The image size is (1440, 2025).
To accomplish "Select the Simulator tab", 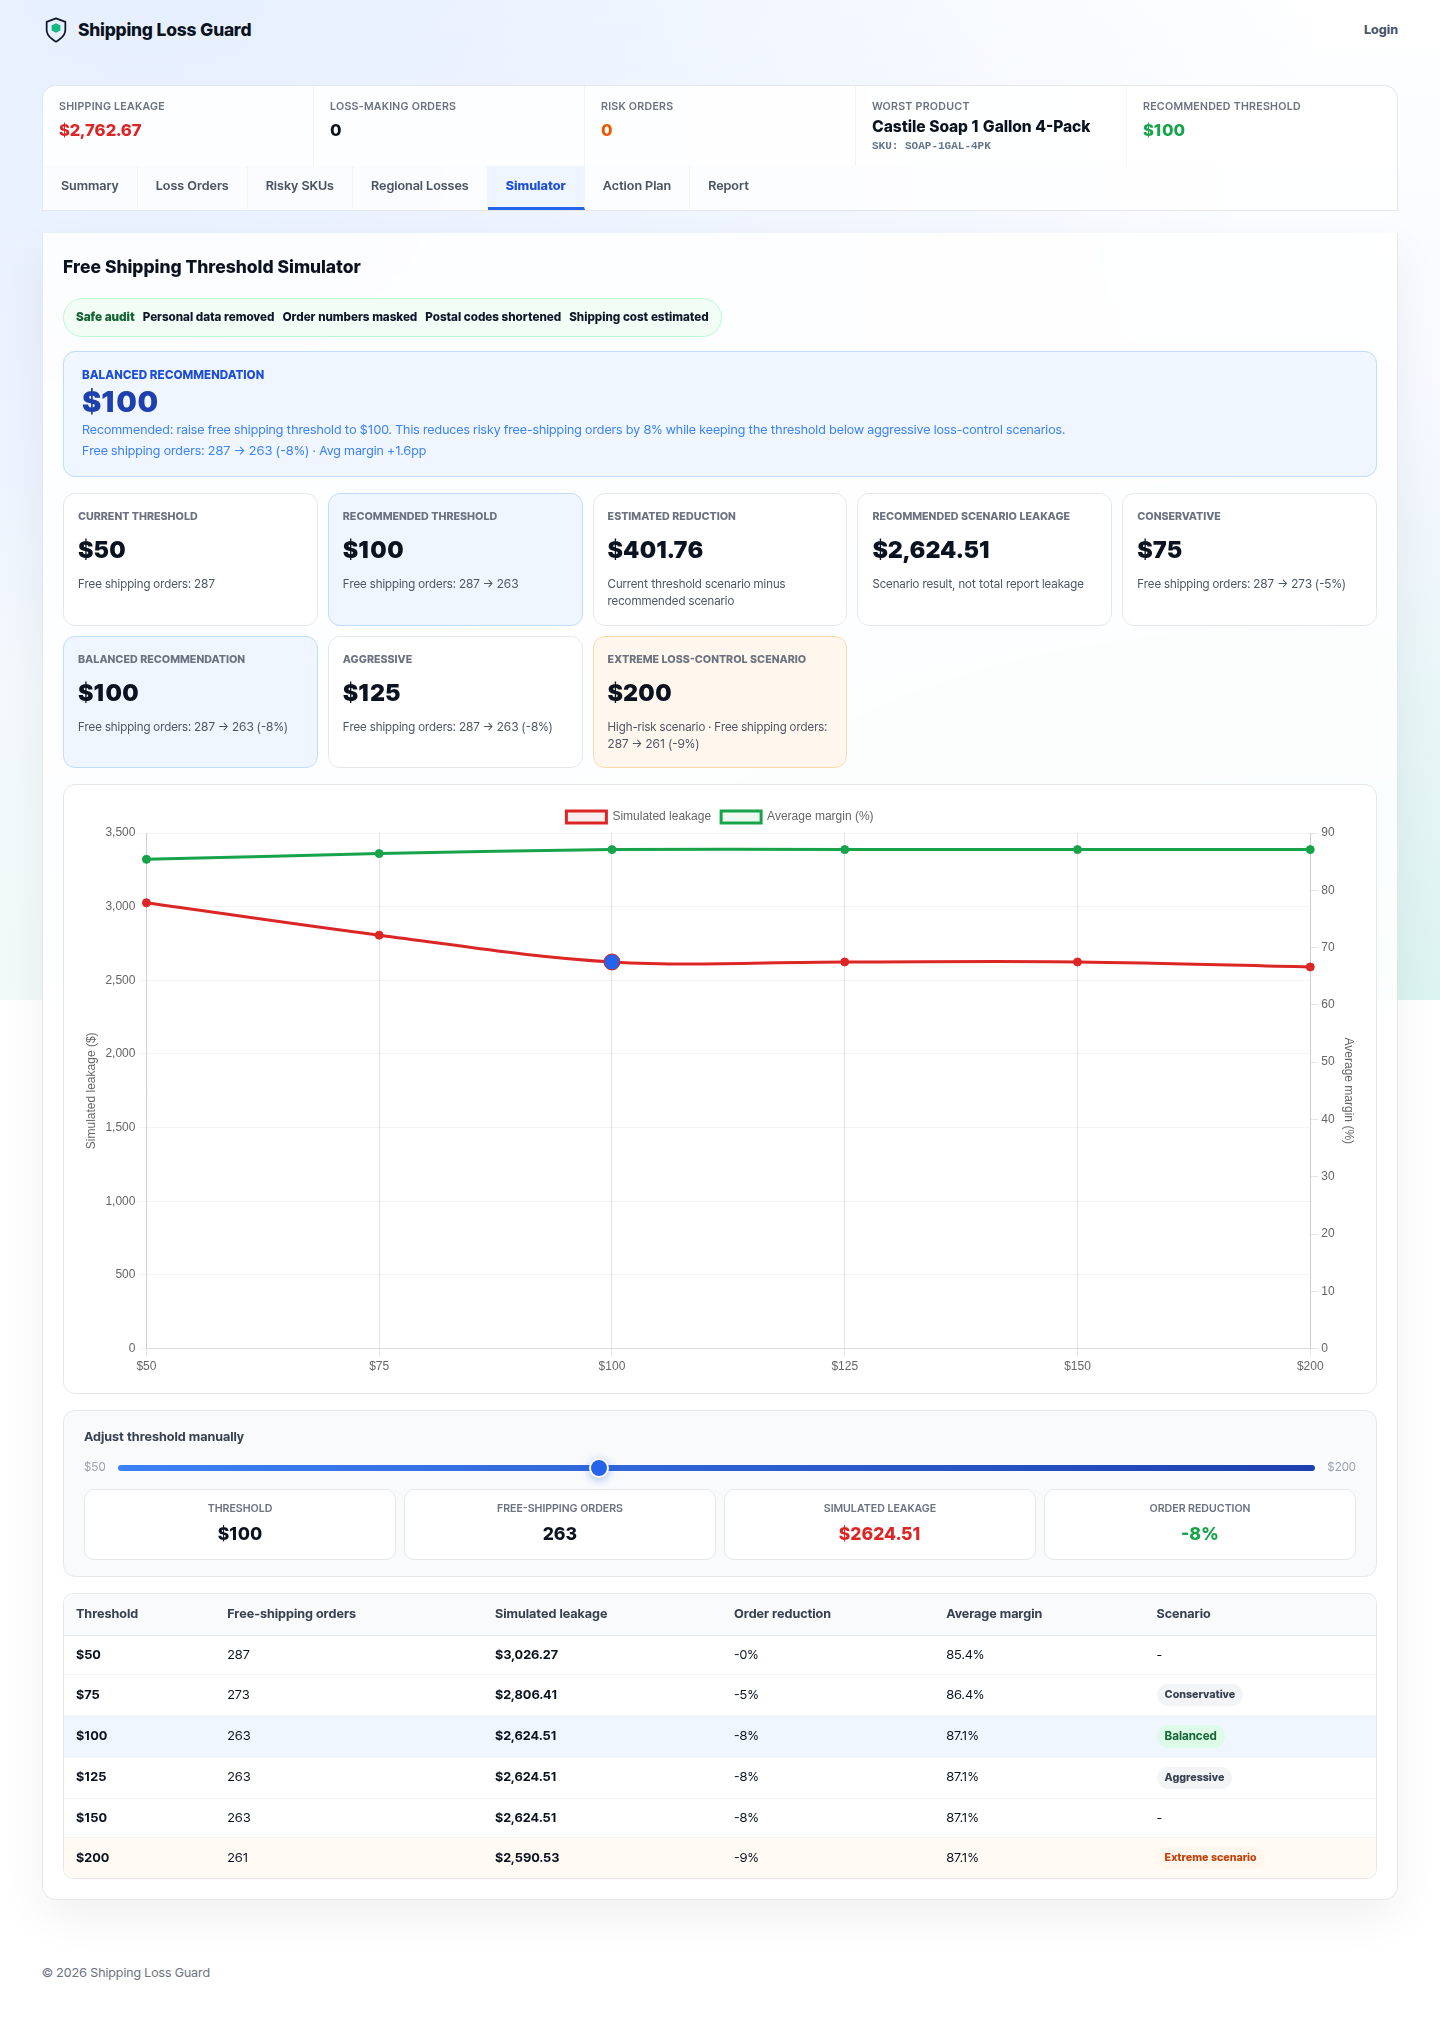I will pos(536,186).
